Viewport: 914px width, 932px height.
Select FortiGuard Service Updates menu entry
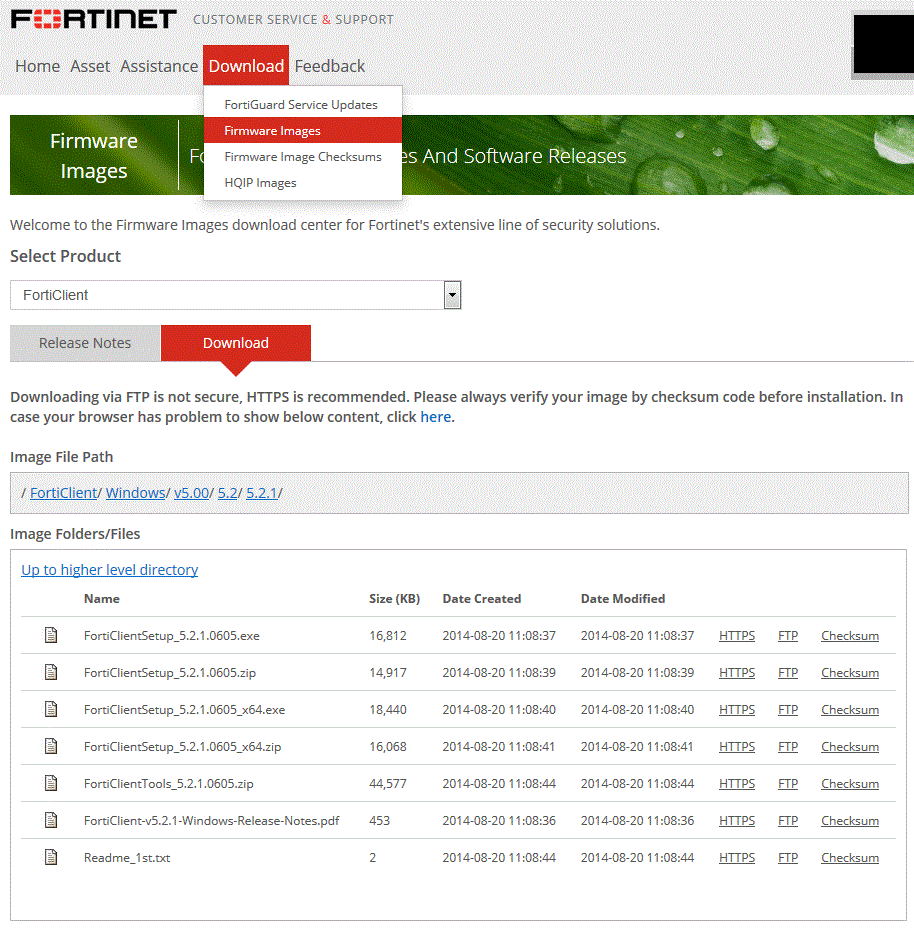pos(302,104)
